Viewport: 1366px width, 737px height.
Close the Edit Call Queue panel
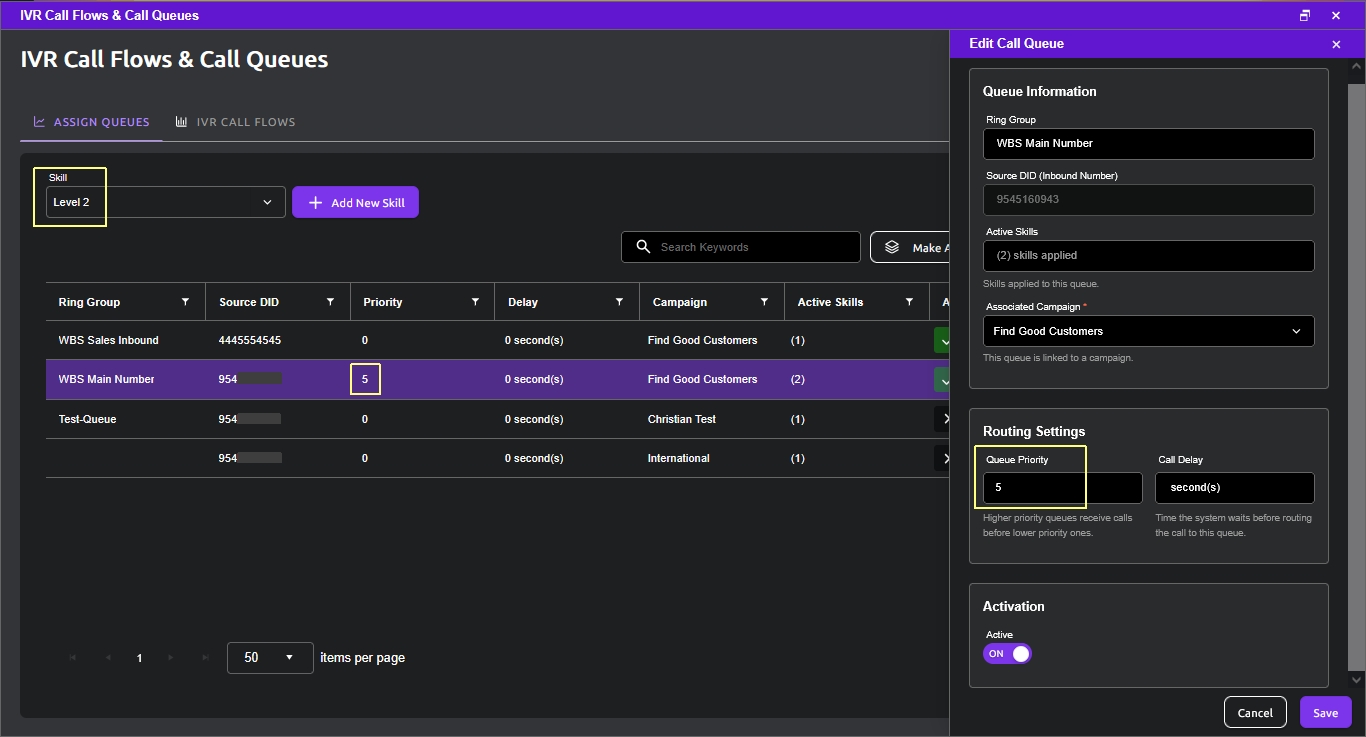[x=1336, y=44]
